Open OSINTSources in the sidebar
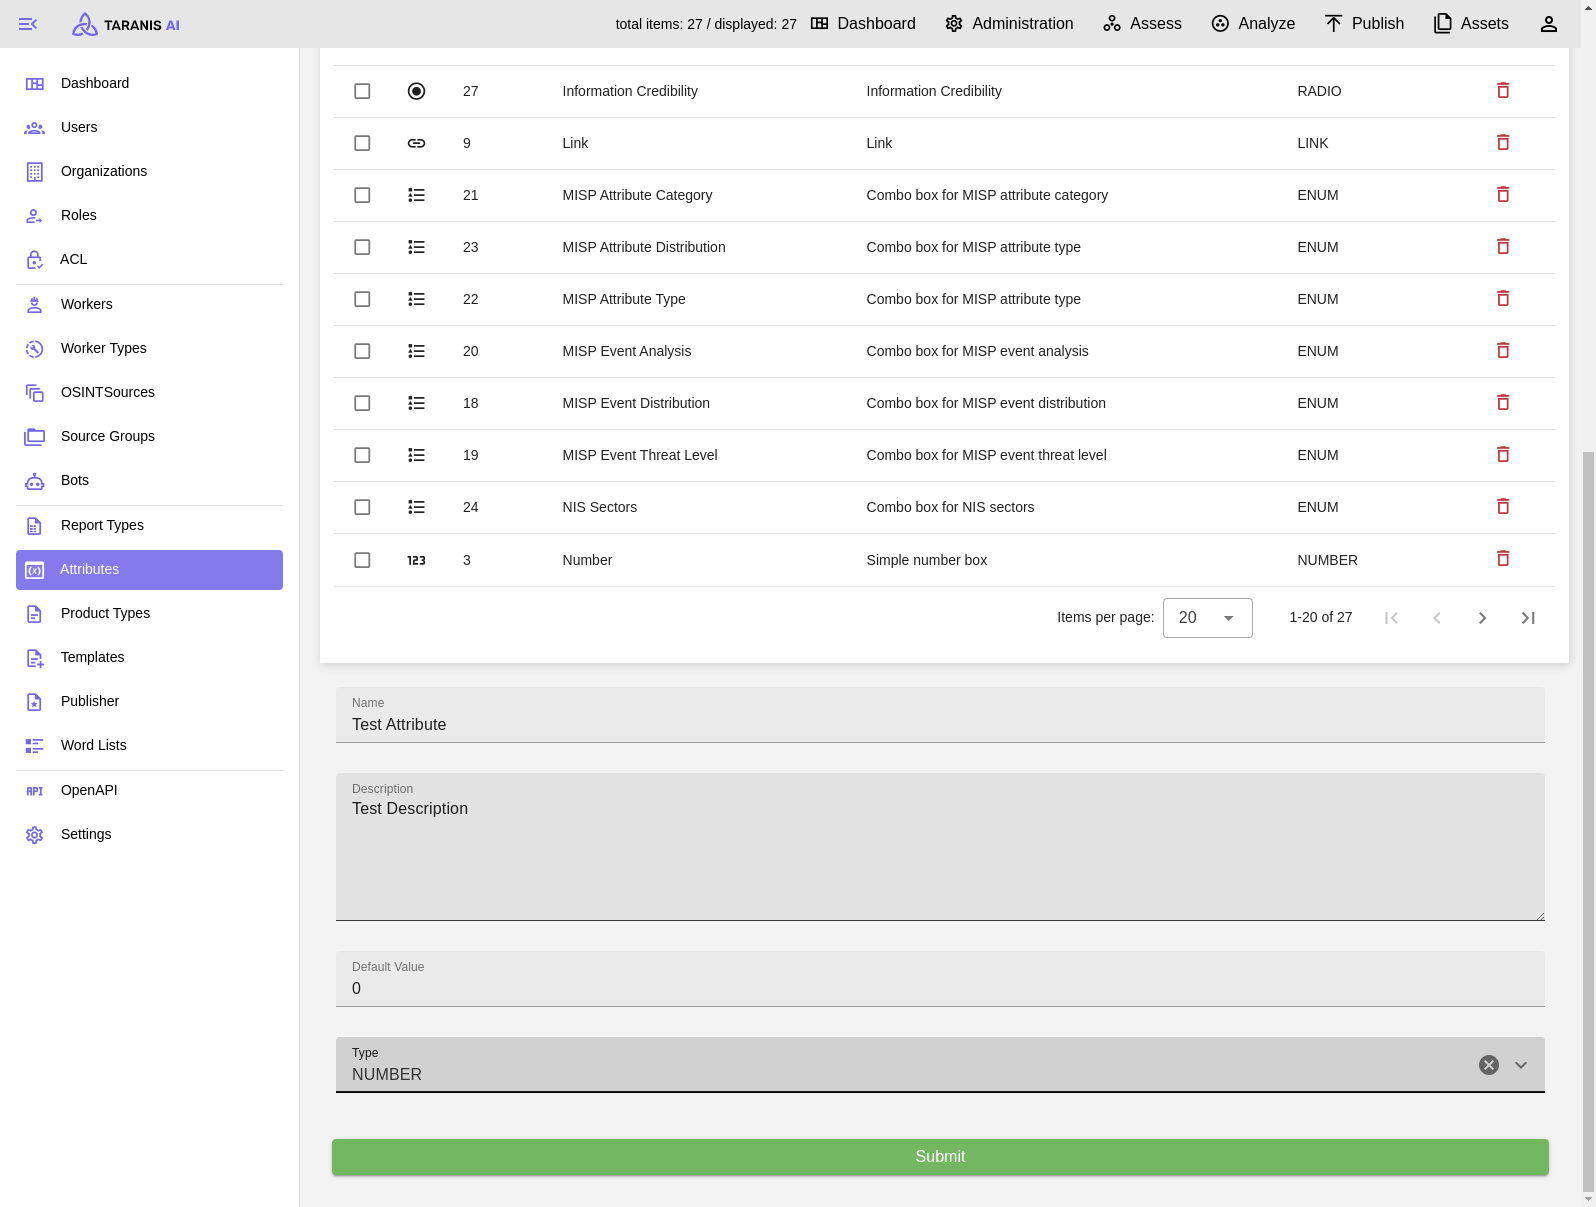1596x1207 pixels. (149, 392)
